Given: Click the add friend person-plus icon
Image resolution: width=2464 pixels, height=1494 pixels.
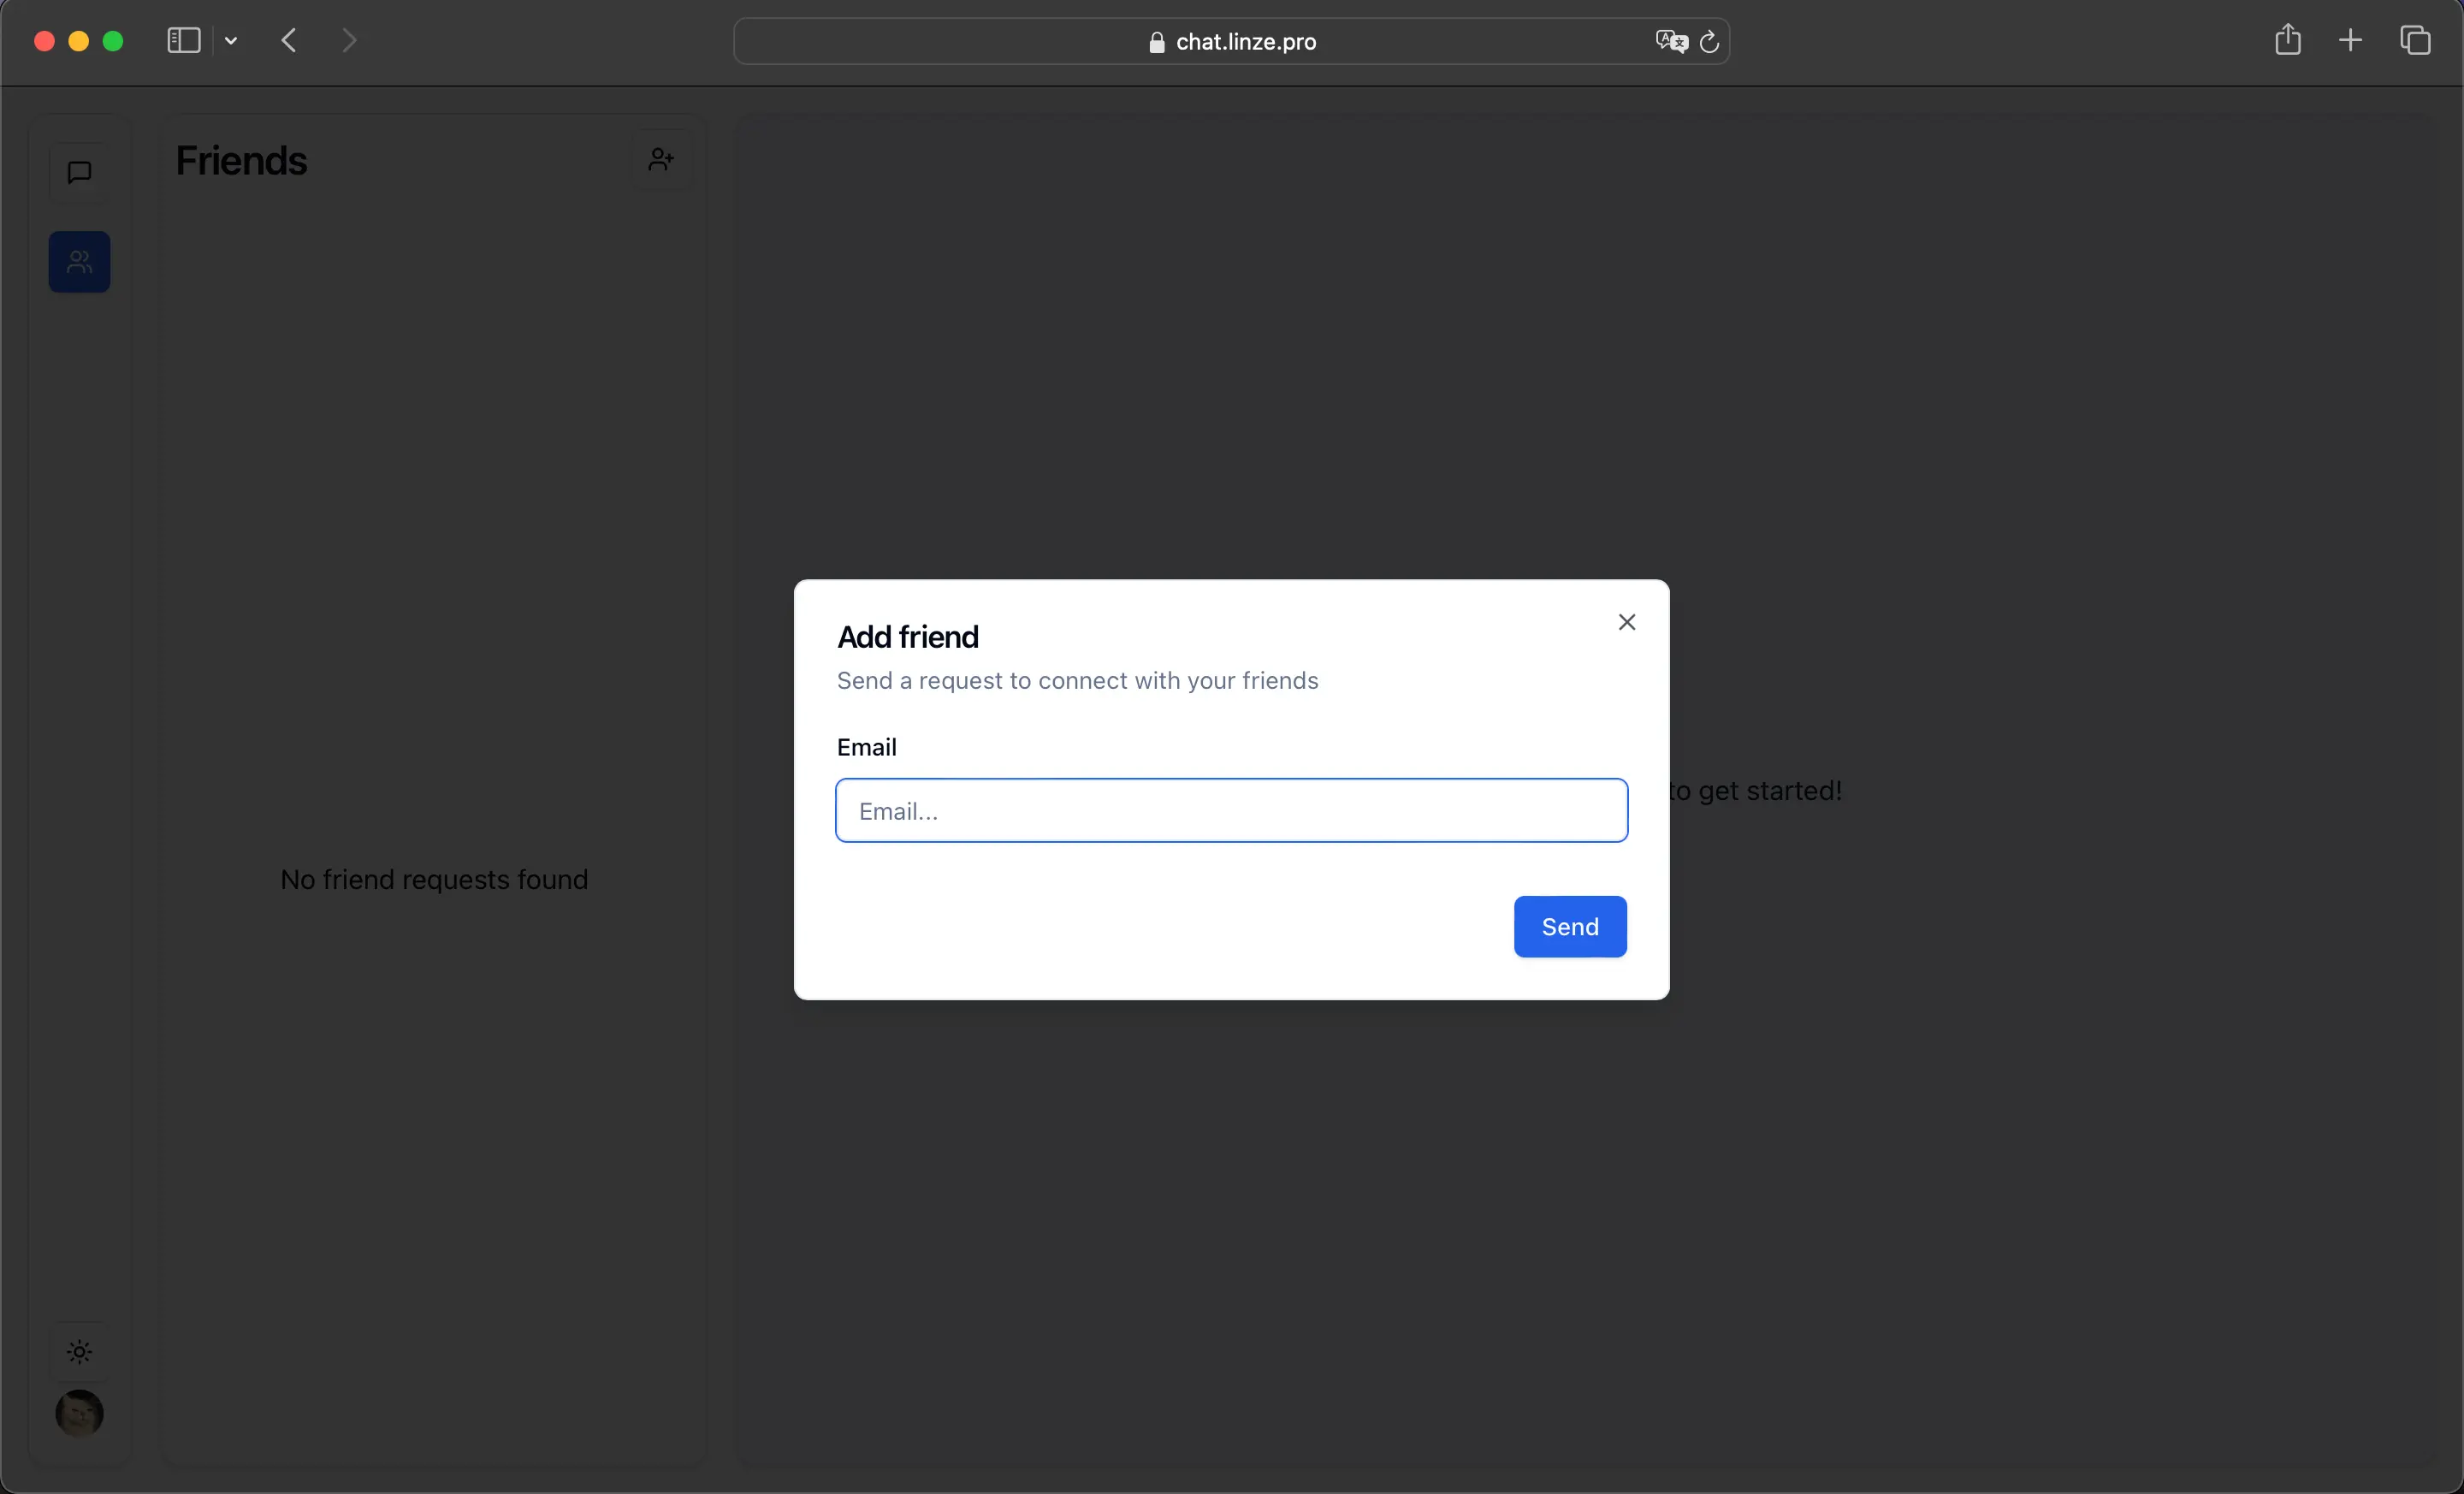Looking at the screenshot, I should (661, 159).
